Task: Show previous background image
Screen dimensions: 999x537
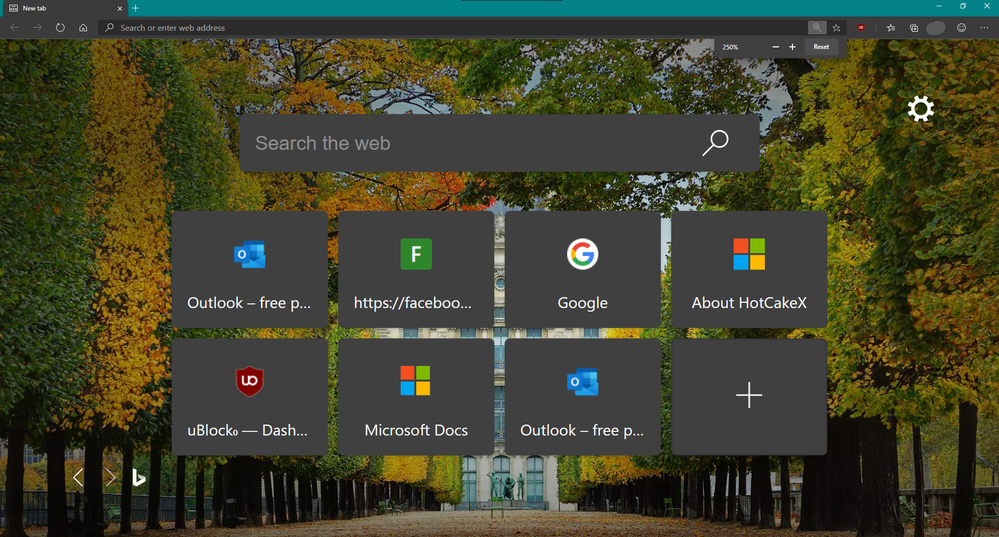Action: click(x=78, y=477)
